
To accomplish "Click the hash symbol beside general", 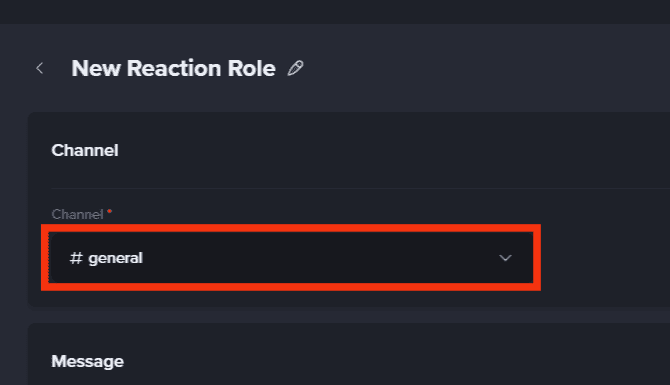I will tap(76, 258).
